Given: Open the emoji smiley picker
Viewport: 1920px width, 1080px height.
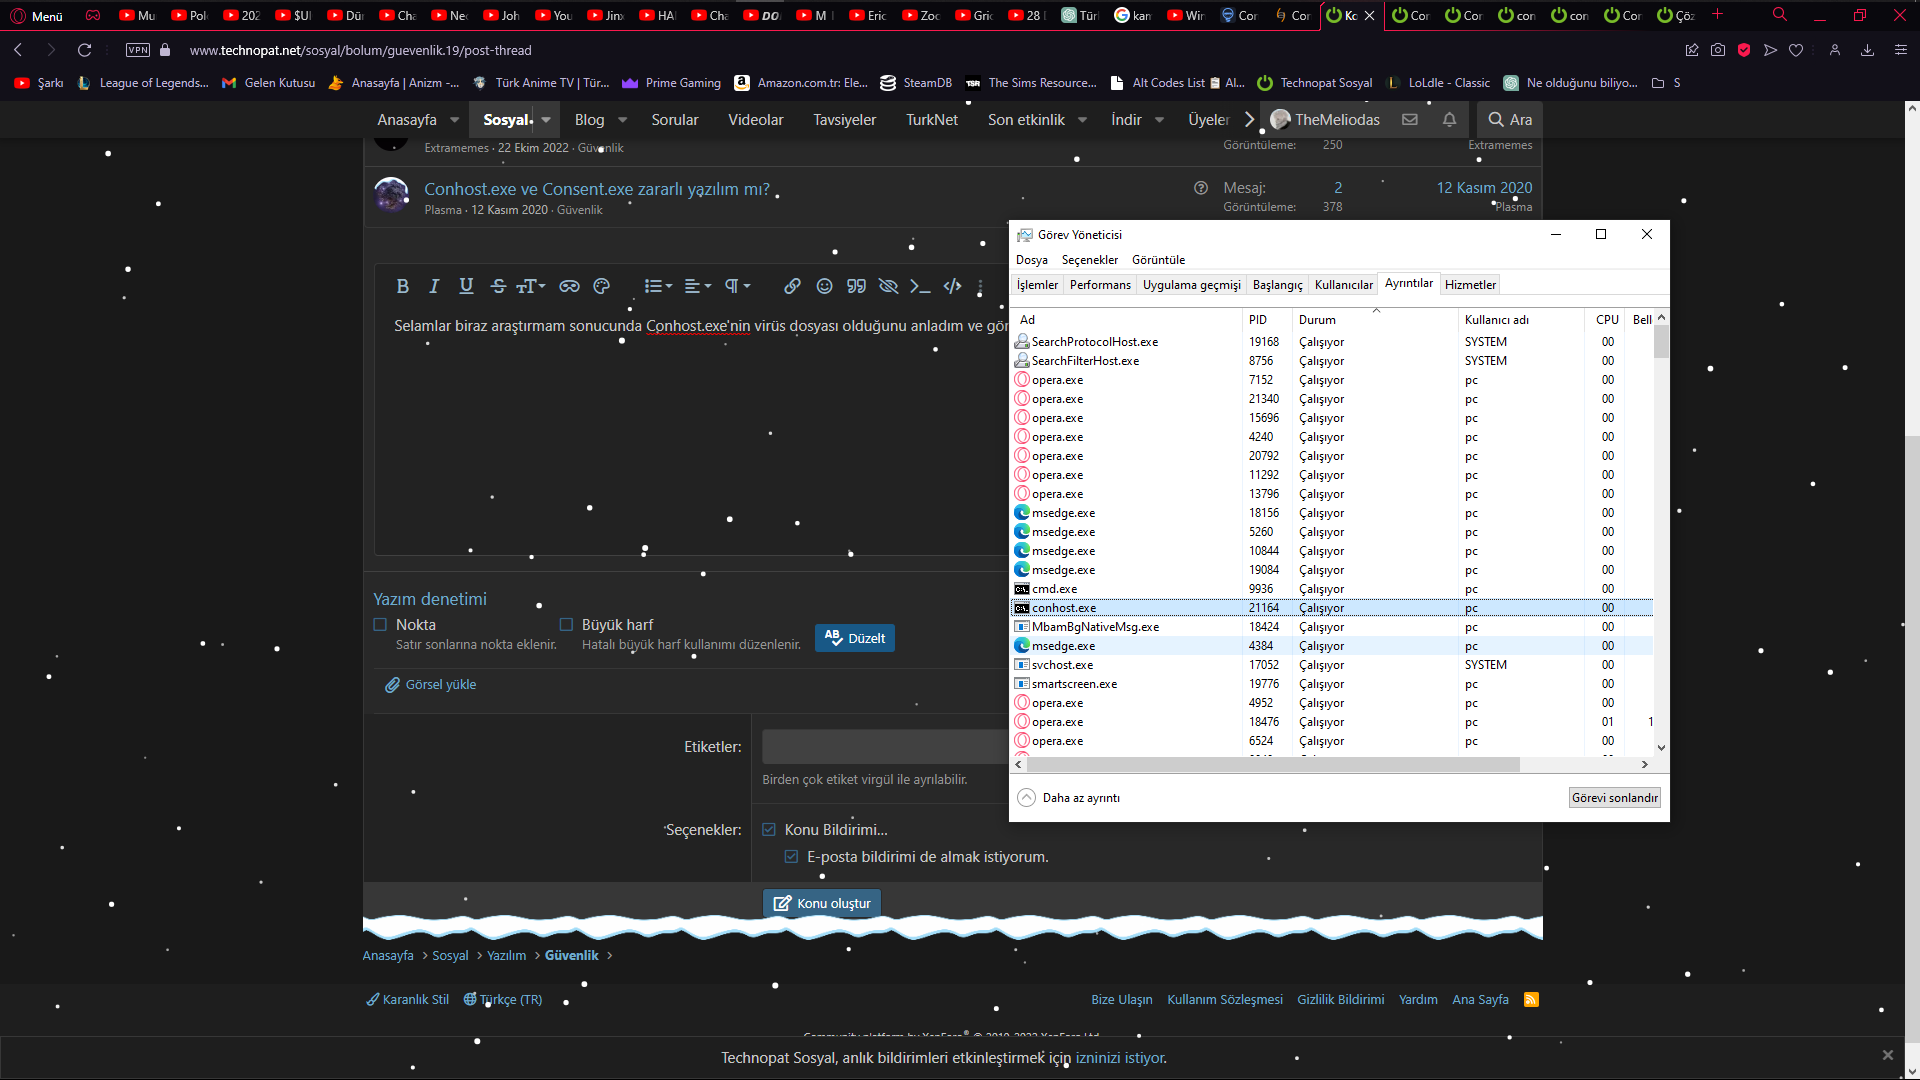Looking at the screenshot, I should pyautogui.click(x=824, y=286).
